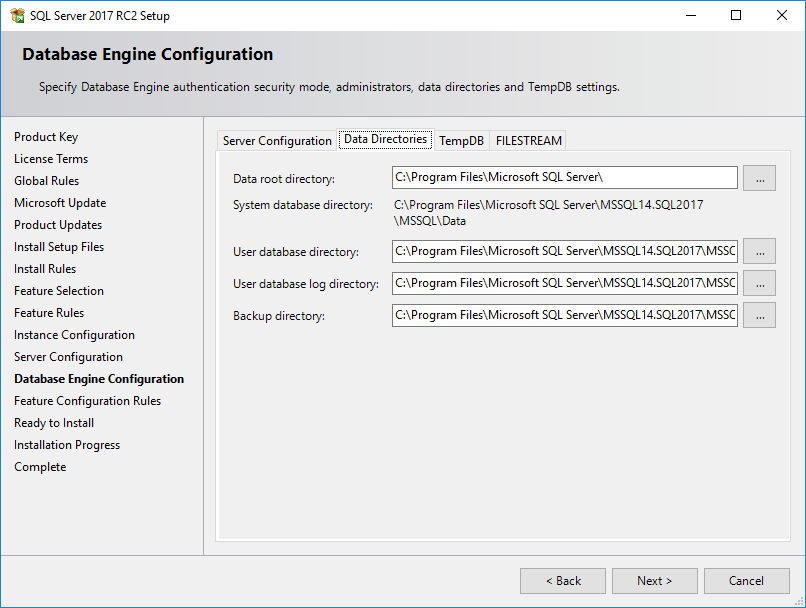Select the Feature Configuration Rules step
Image resolution: width=806 pixels, height=608 pixels.
click(x=87, y=401)
